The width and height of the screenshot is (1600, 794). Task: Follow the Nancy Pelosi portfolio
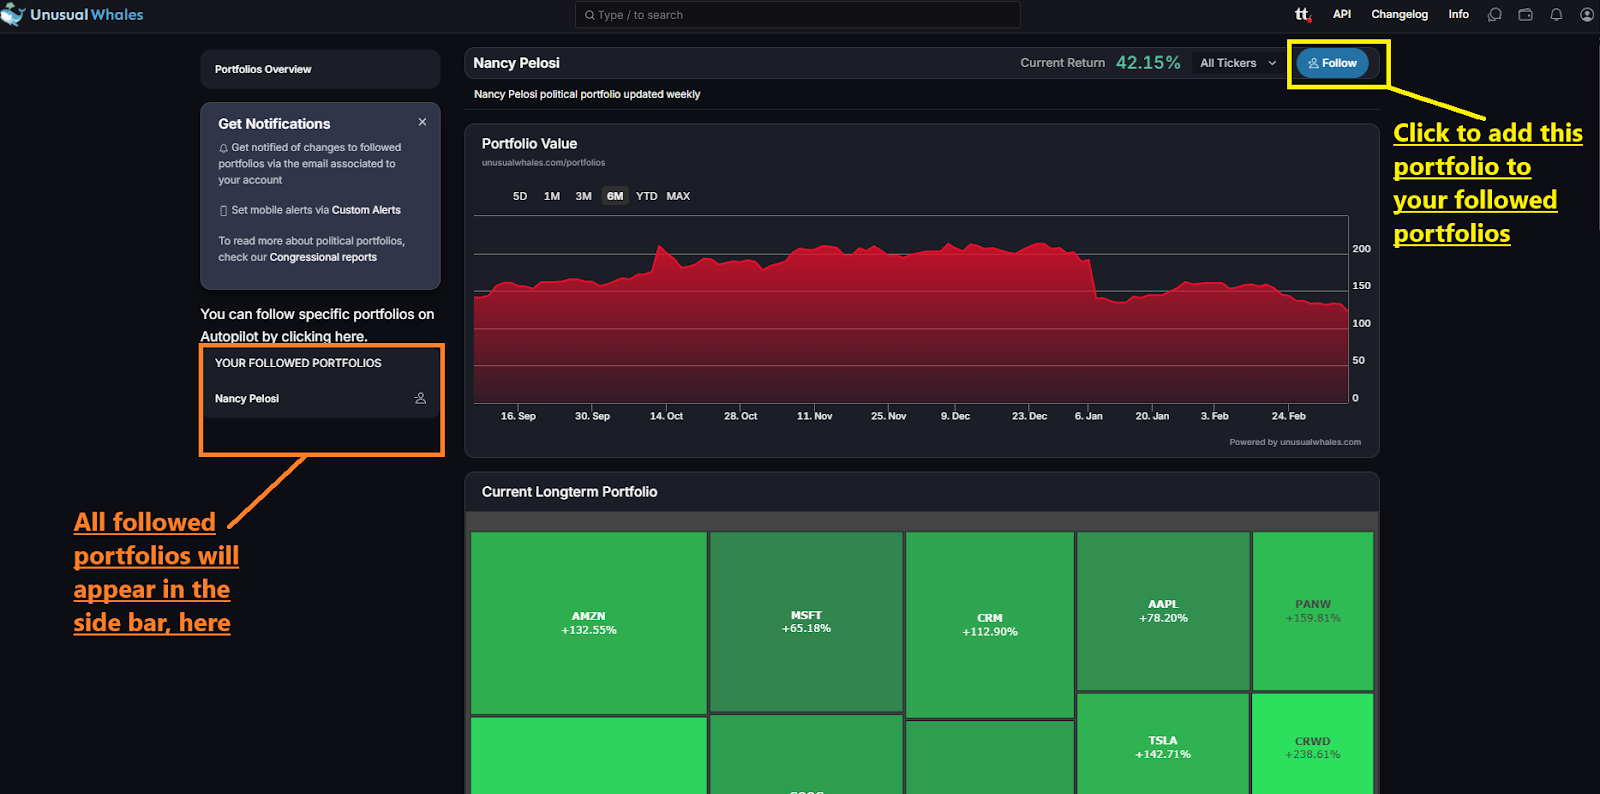tap(1332, 63)
